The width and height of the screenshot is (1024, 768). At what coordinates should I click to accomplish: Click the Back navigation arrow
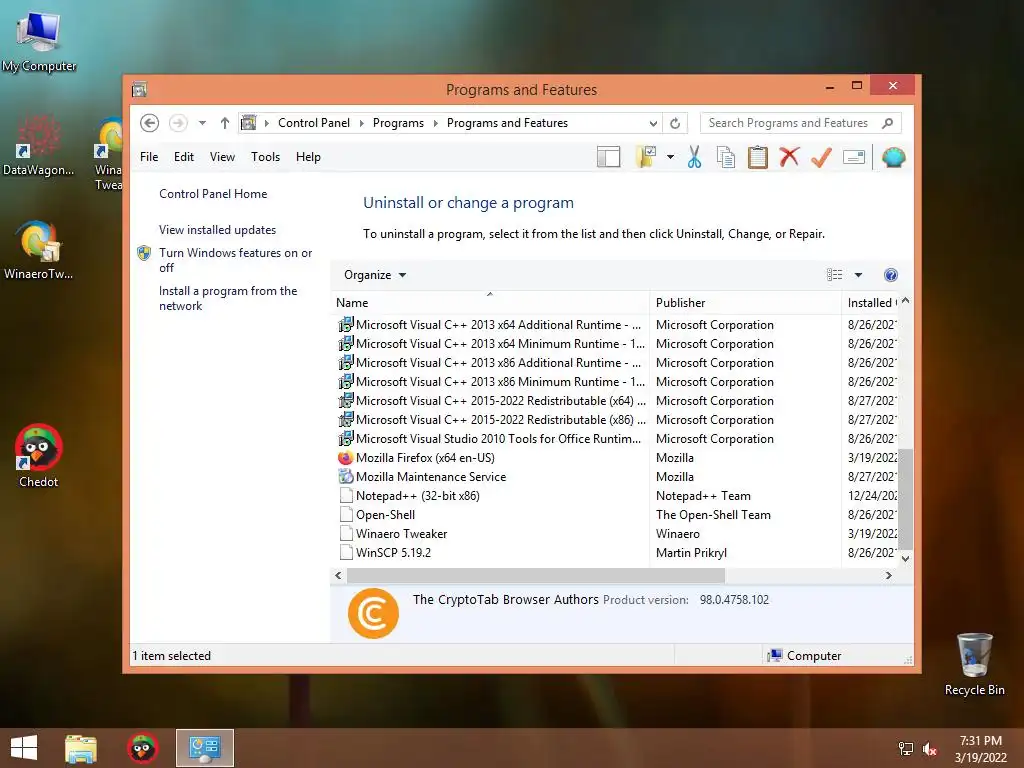pyautogui.click(x=150, y=123)
